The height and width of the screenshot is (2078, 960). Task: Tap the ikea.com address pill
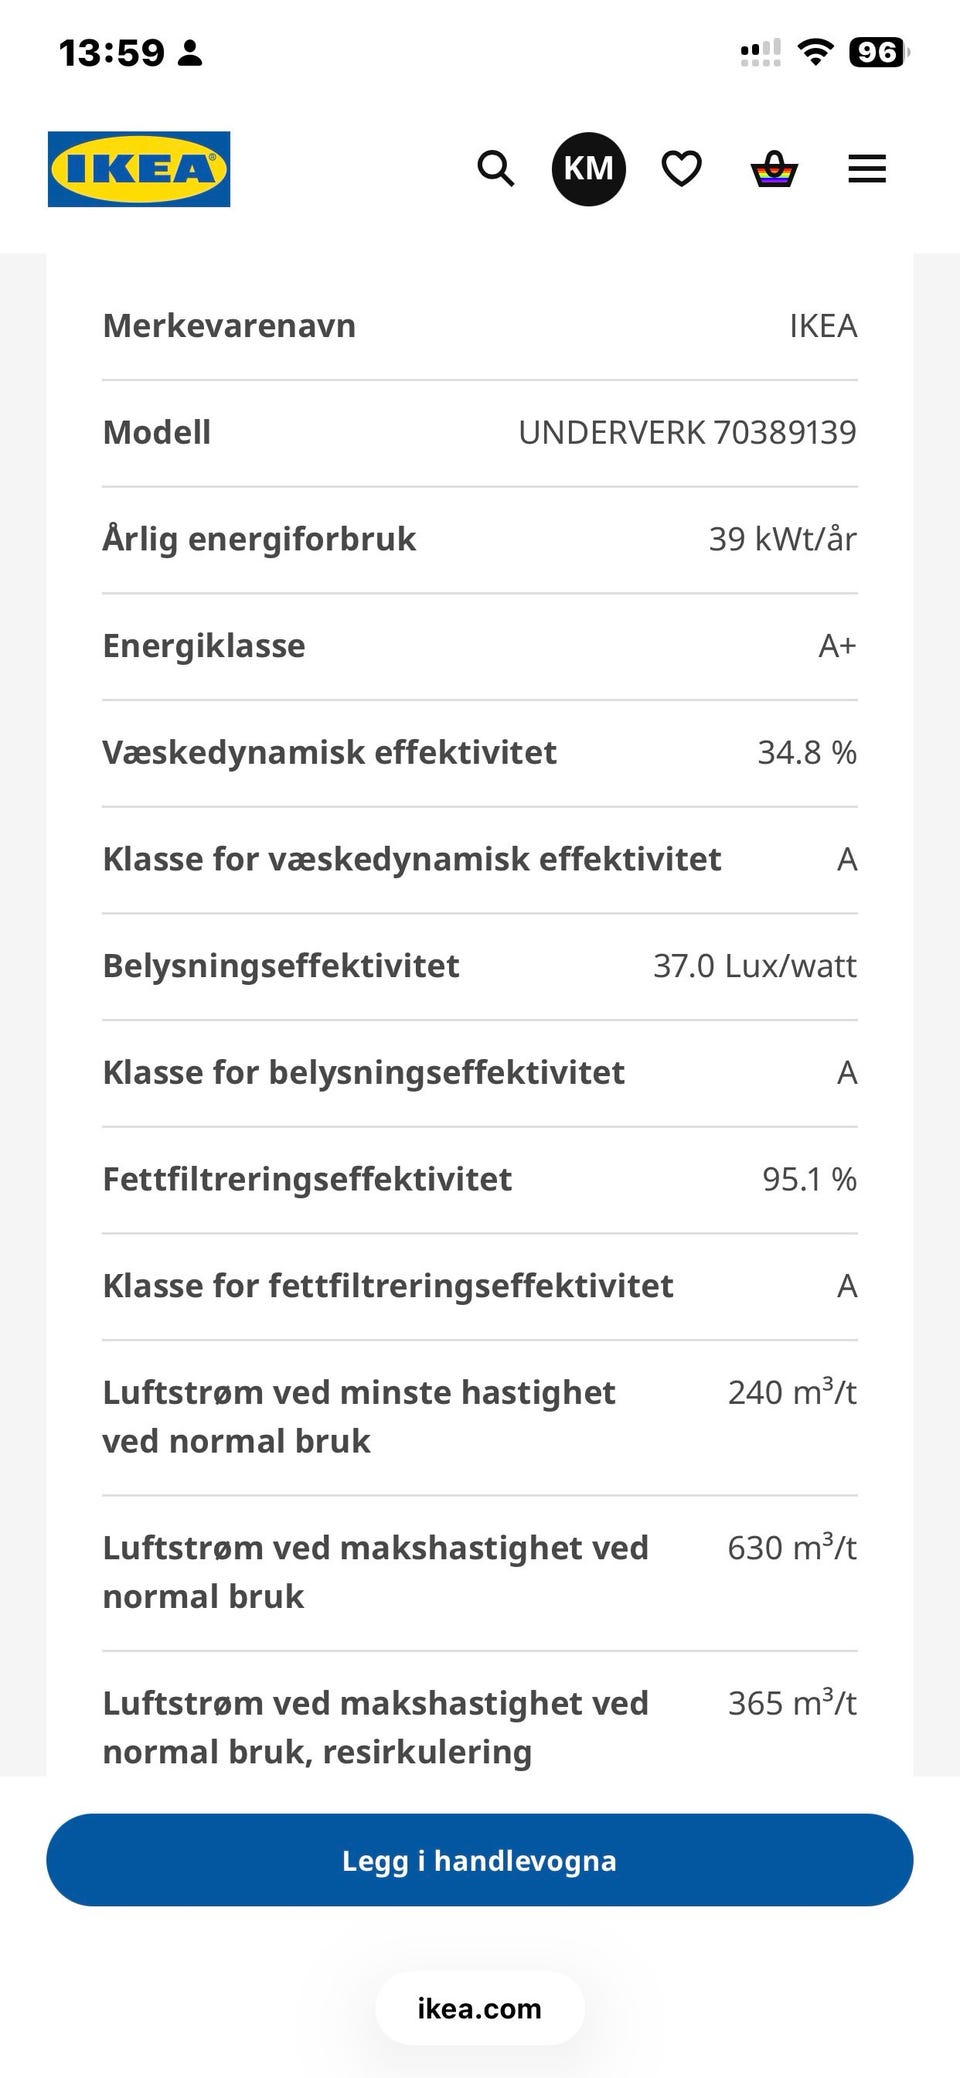click(x=480, y=2008)
